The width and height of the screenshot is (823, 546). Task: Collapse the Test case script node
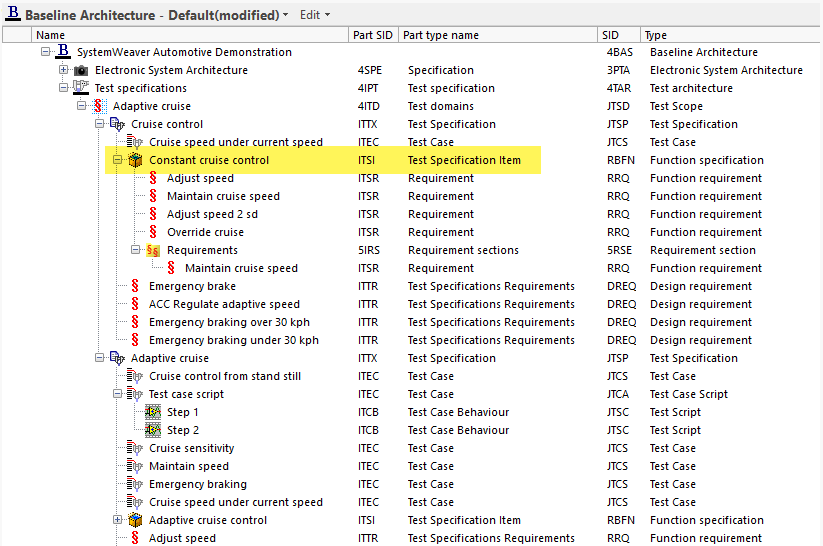118,393
